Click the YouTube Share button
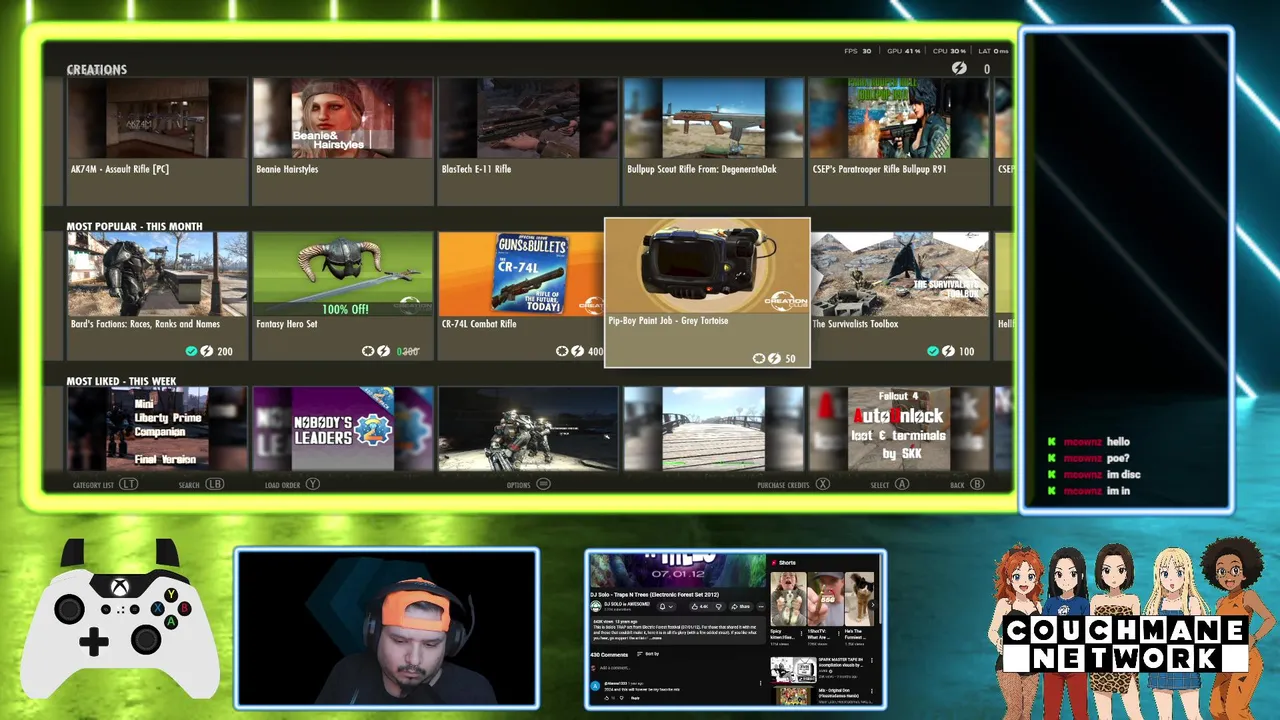1280x720 pixels. click(741, 607)
